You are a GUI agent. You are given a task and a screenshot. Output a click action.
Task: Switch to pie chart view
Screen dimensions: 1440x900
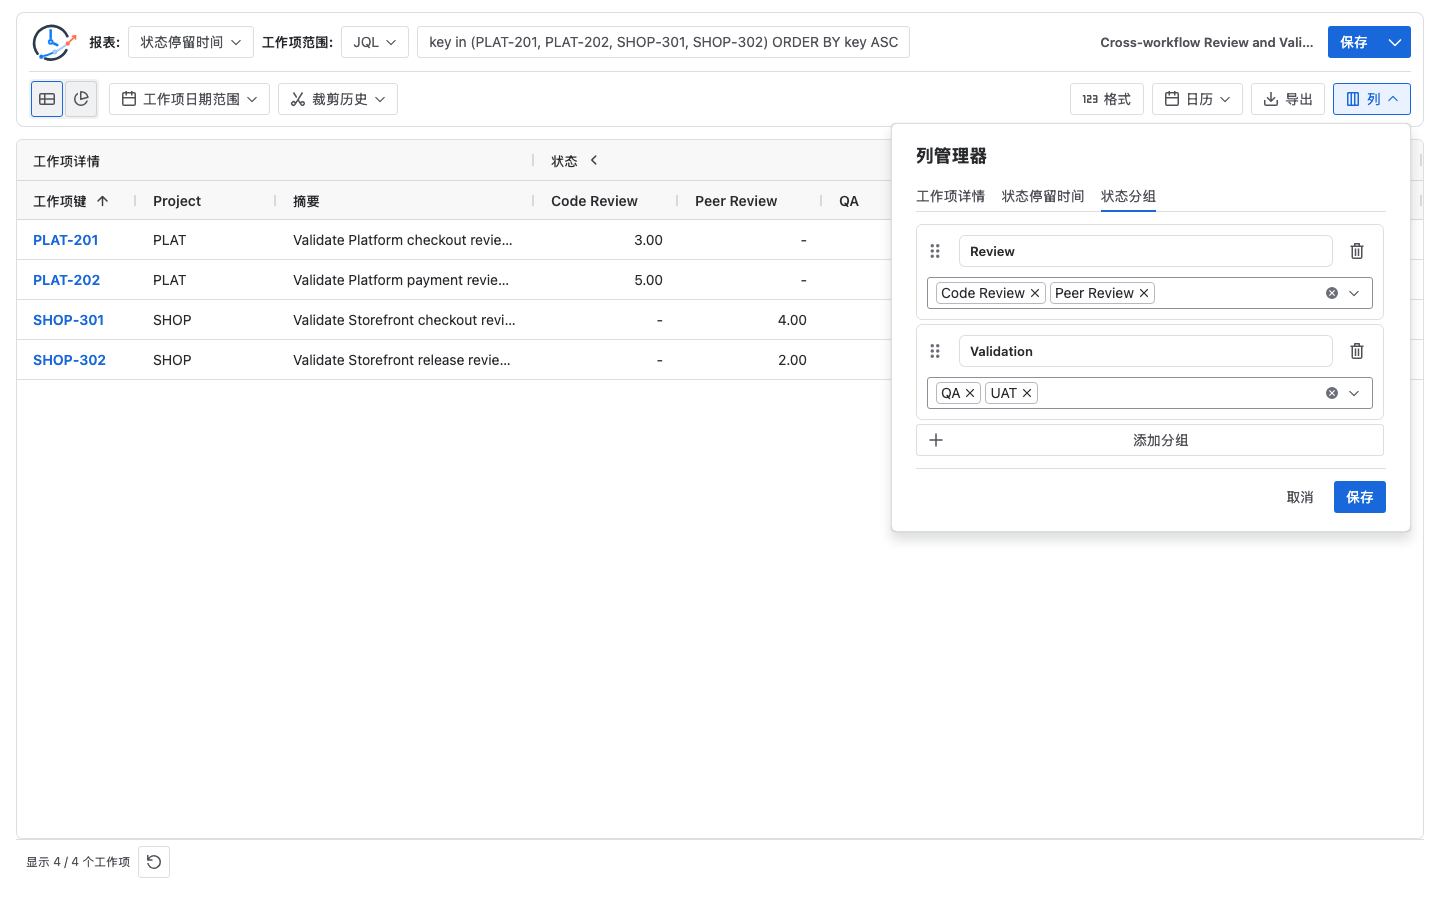pos(81,99)
